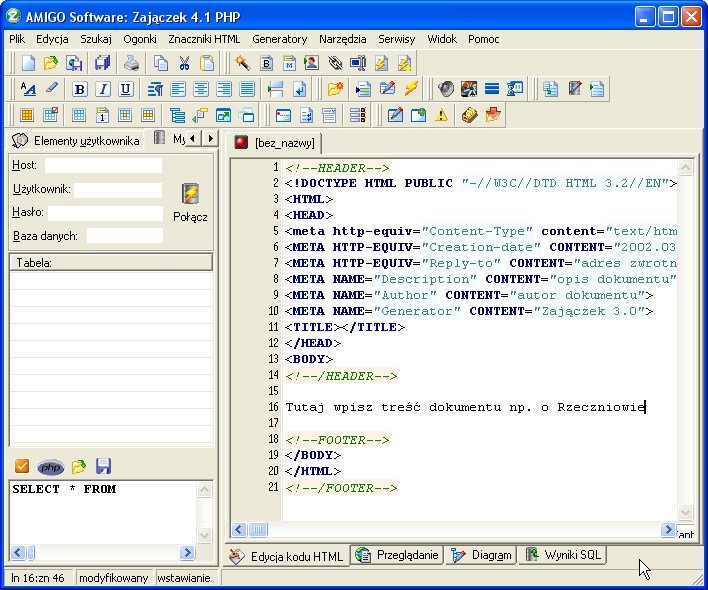Center the text alignment
The width and height of the screenshot is (708, 590).
click(x=201, y=89)
